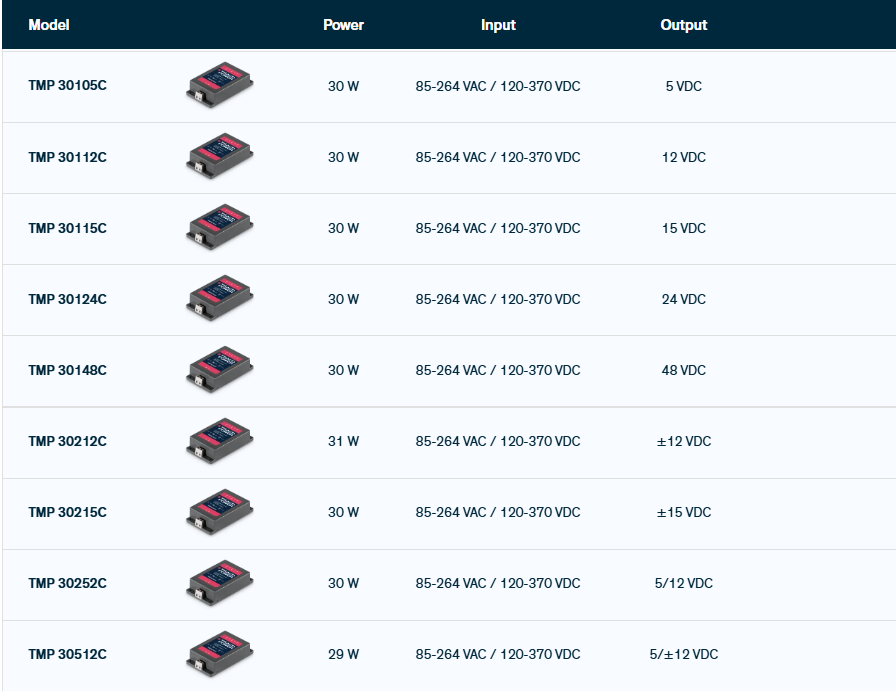Viewport: 896px width, 691px height.
Task: Click the TMP 30252C model link
Action: (67, 583)
